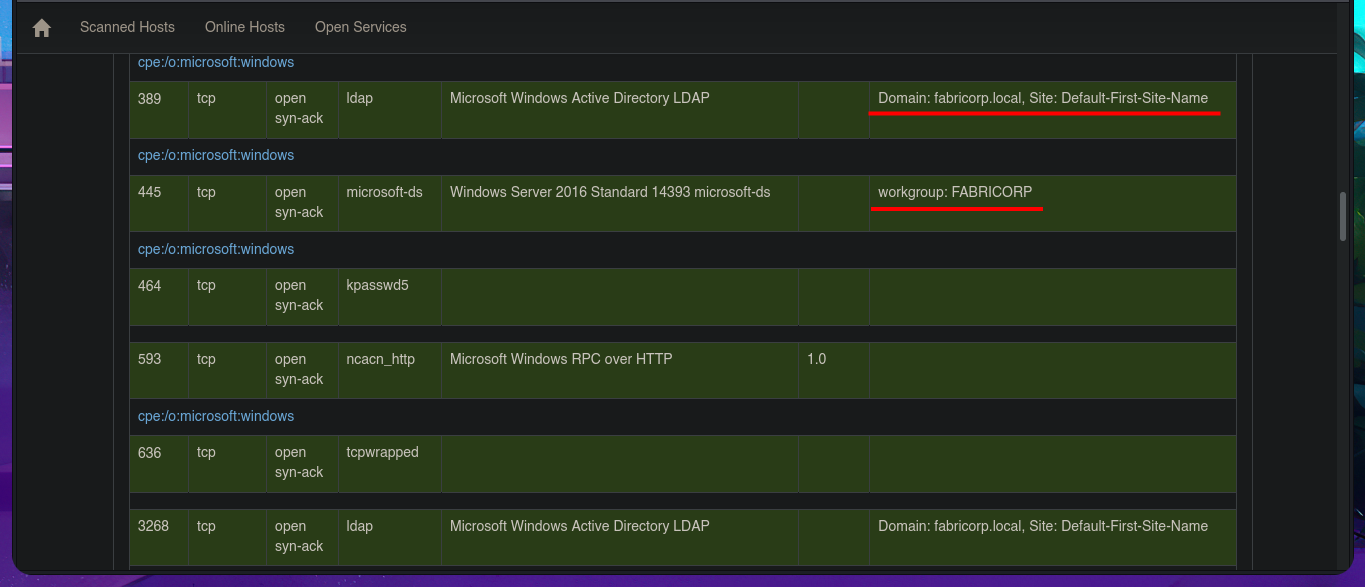Open the cpe link above port 636 row
The width and height of the screenshot is (1365, 587).
pos(216,416)
